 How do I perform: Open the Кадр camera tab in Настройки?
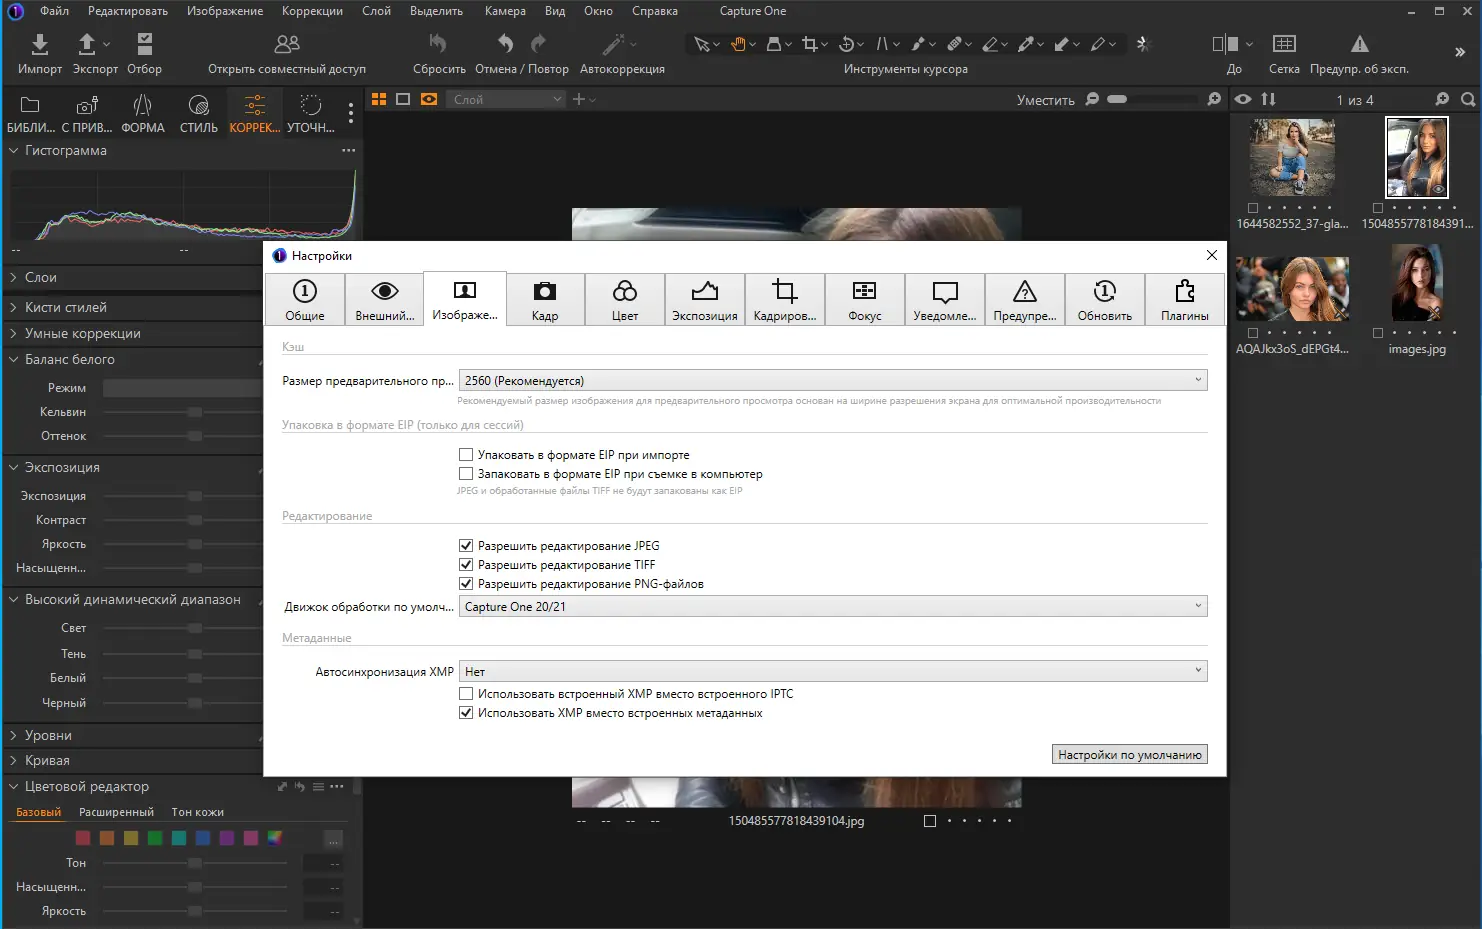(x=545, y=299)
